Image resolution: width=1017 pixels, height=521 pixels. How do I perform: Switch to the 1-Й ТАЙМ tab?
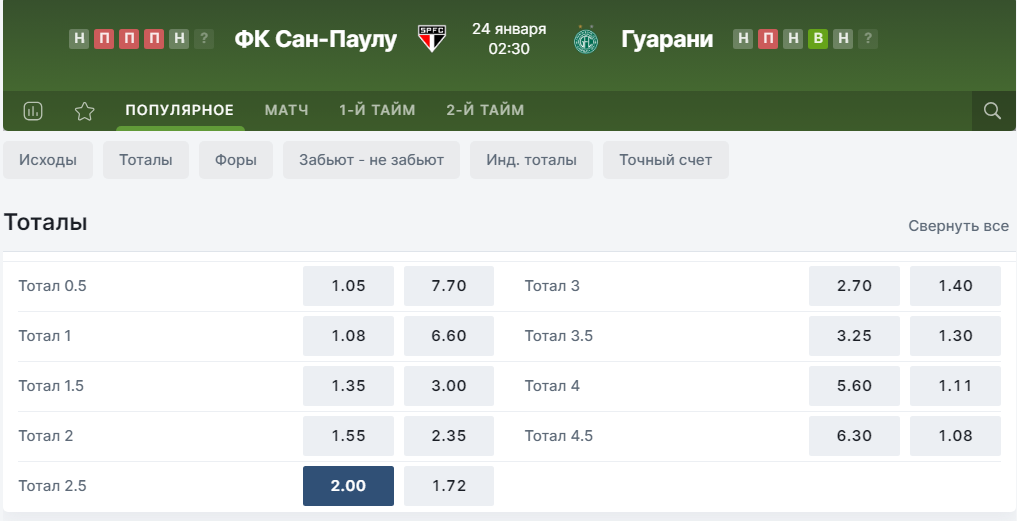377,110
